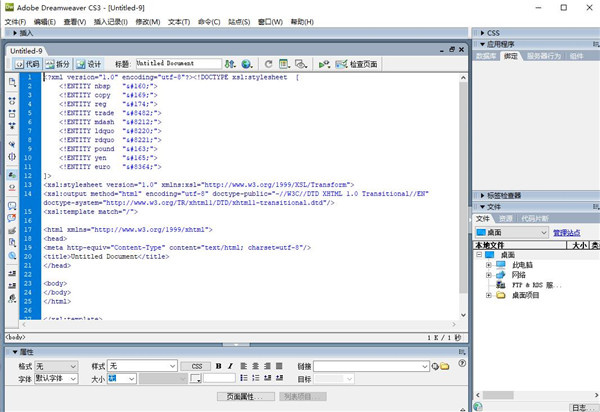Click the Collapse Full Tag icon
This screenshot has width=600, height=412.
pyautogui.click(x=12, y=101)
